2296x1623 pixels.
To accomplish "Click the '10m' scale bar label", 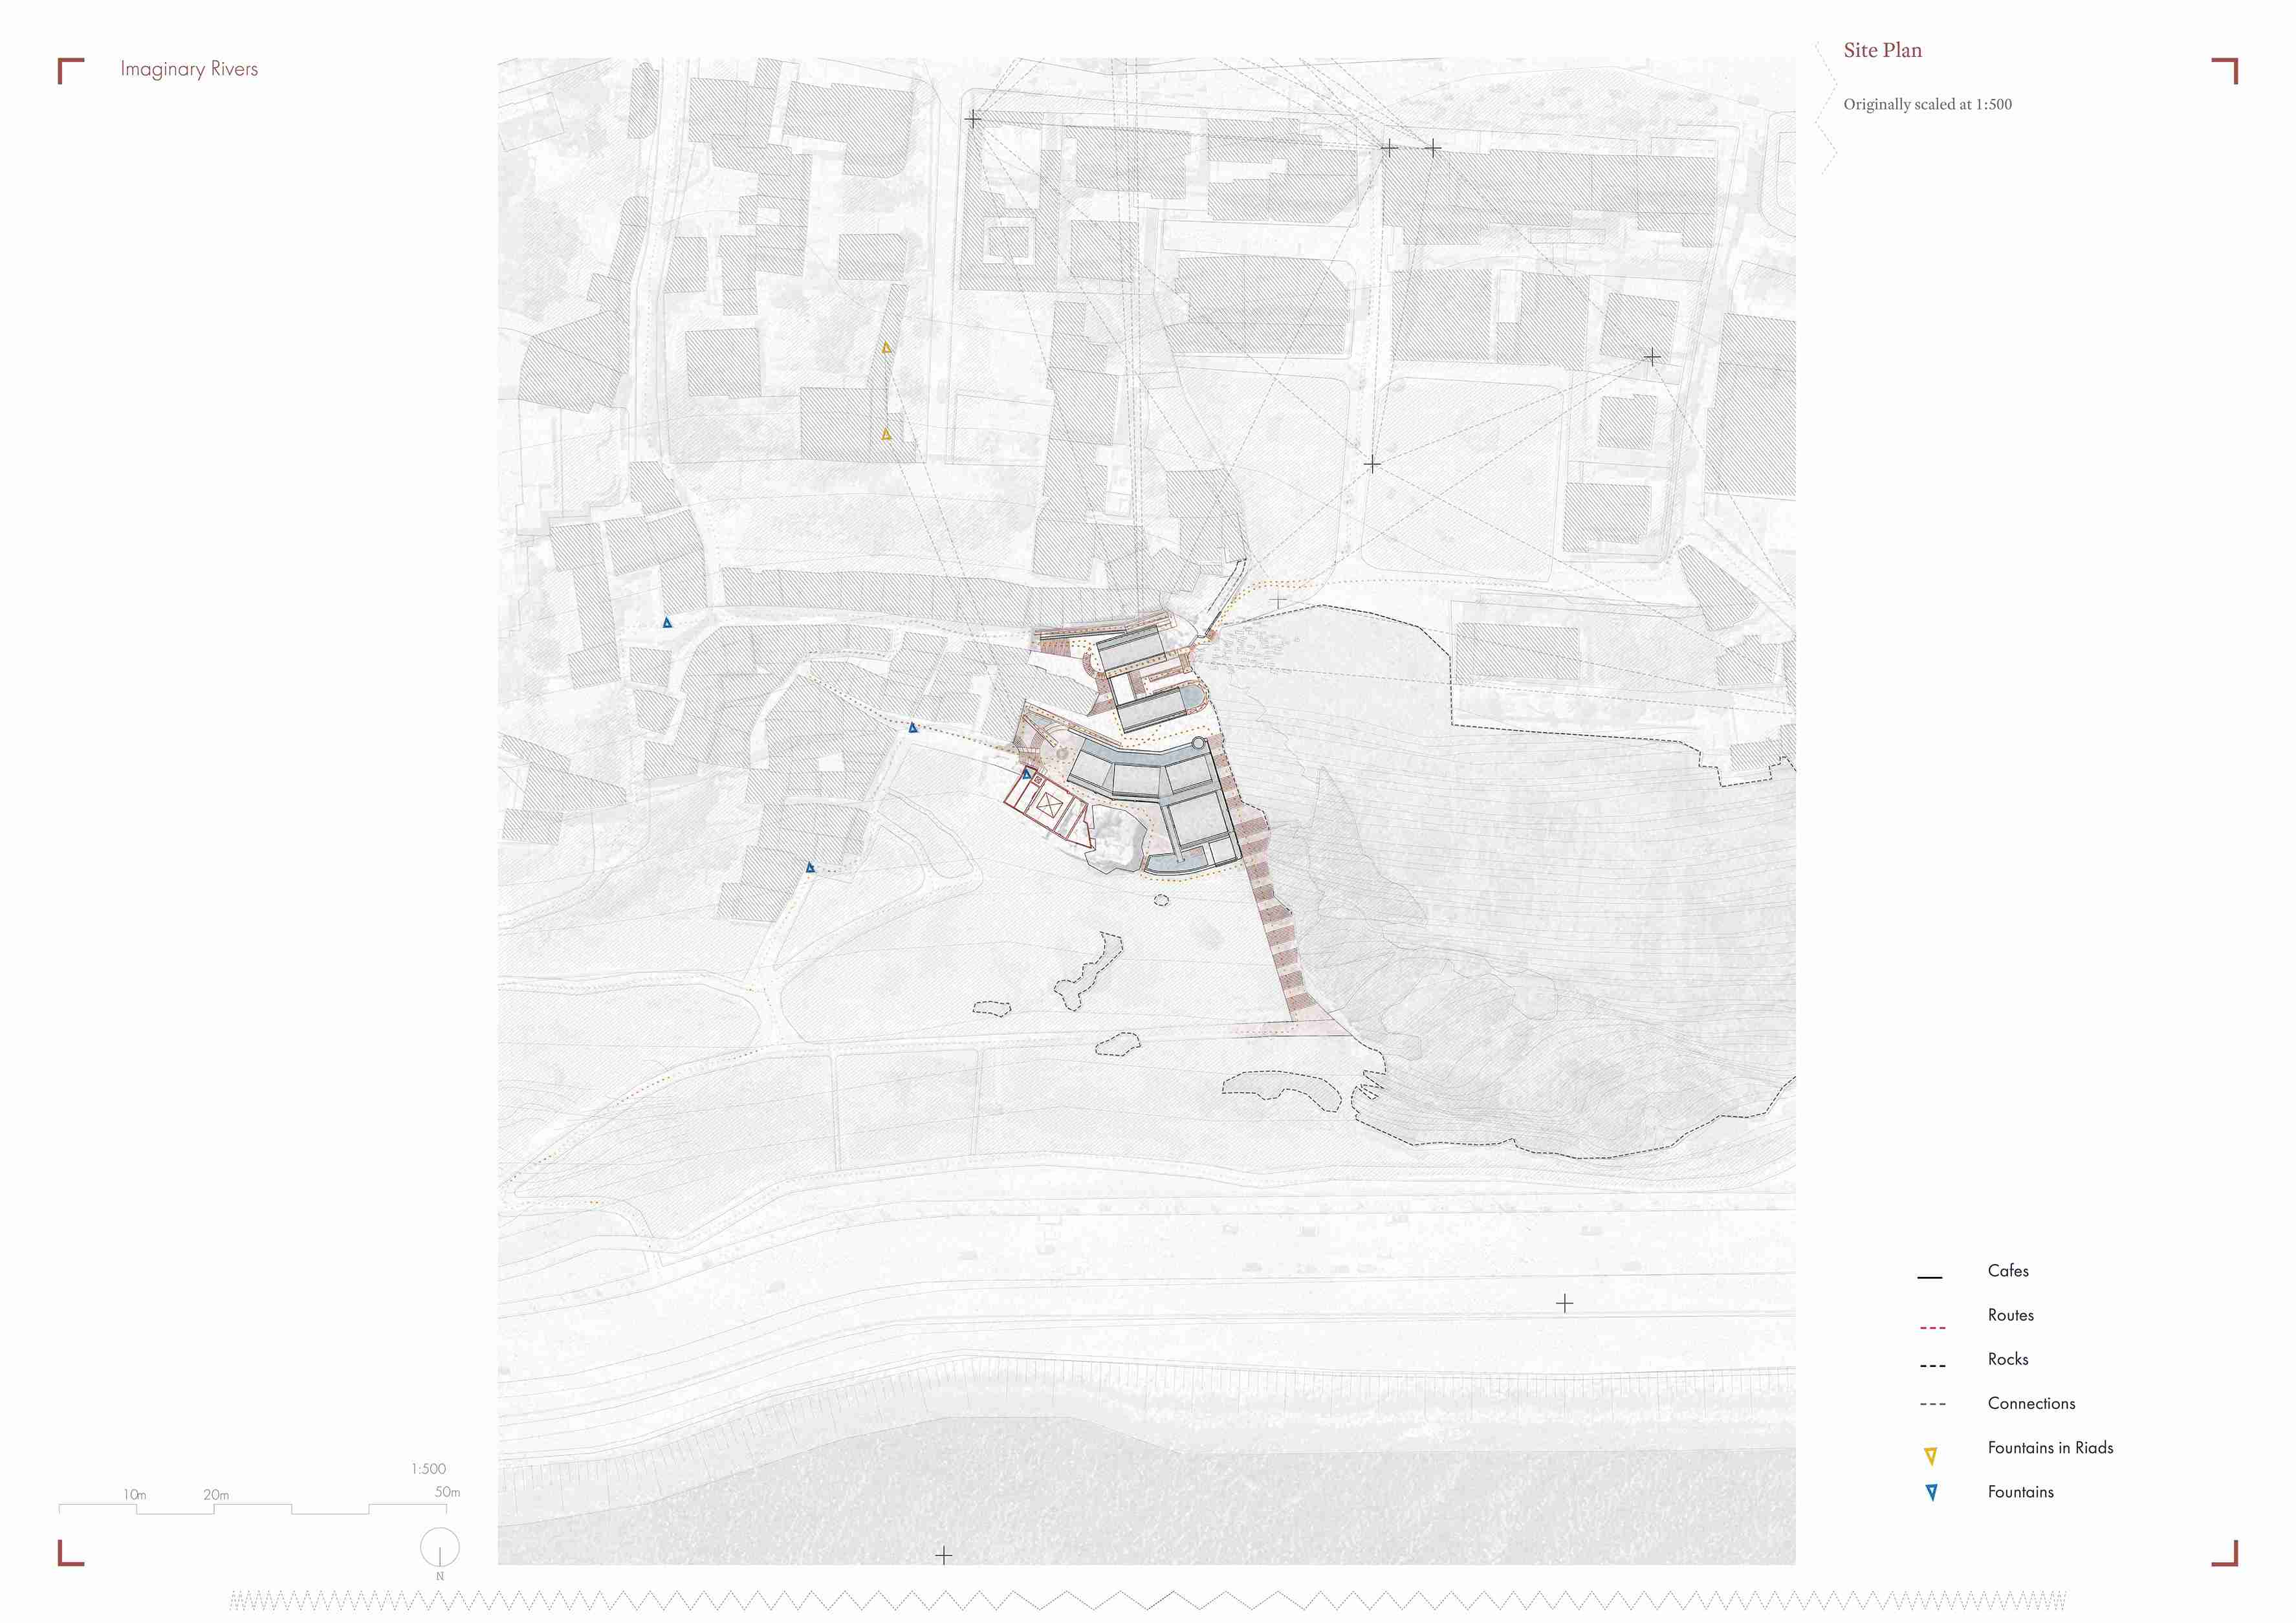I will click(x=135, y=1495).
